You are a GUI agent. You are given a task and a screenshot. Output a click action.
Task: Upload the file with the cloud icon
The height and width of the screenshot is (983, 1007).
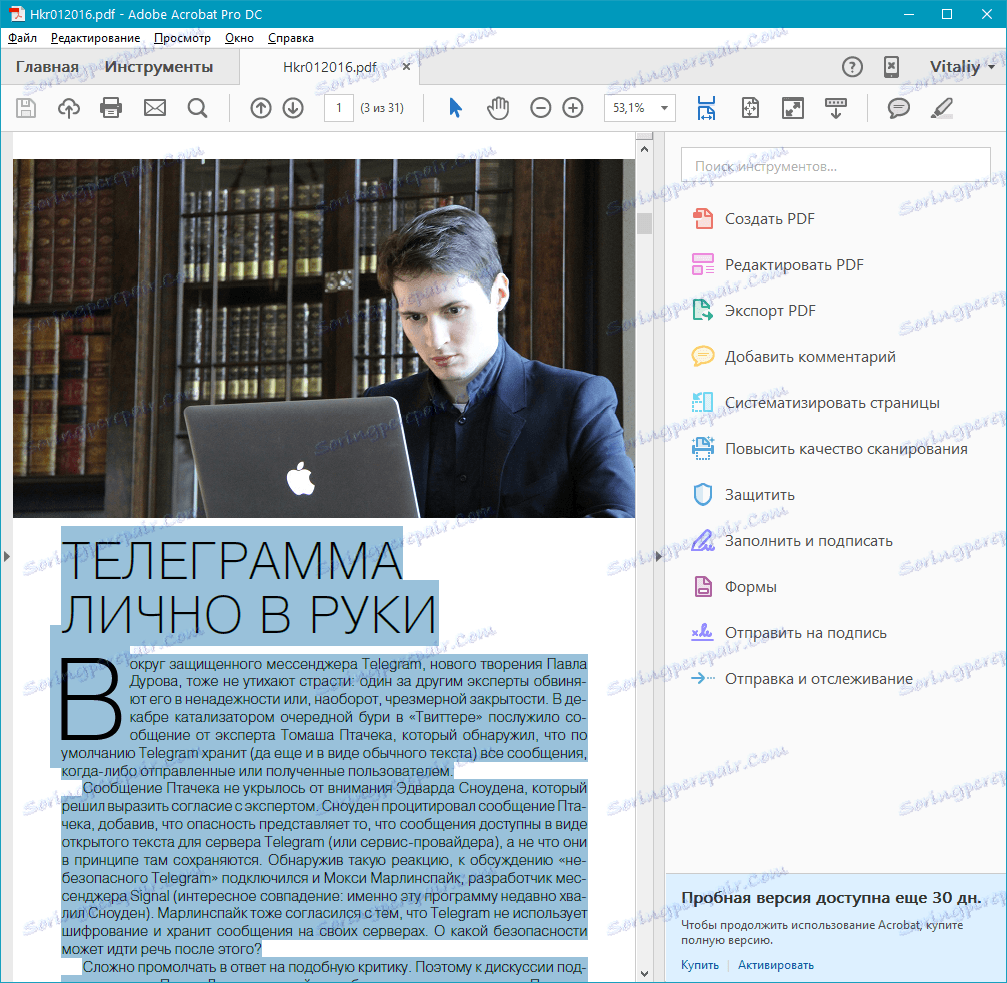(x=69, y=108)
